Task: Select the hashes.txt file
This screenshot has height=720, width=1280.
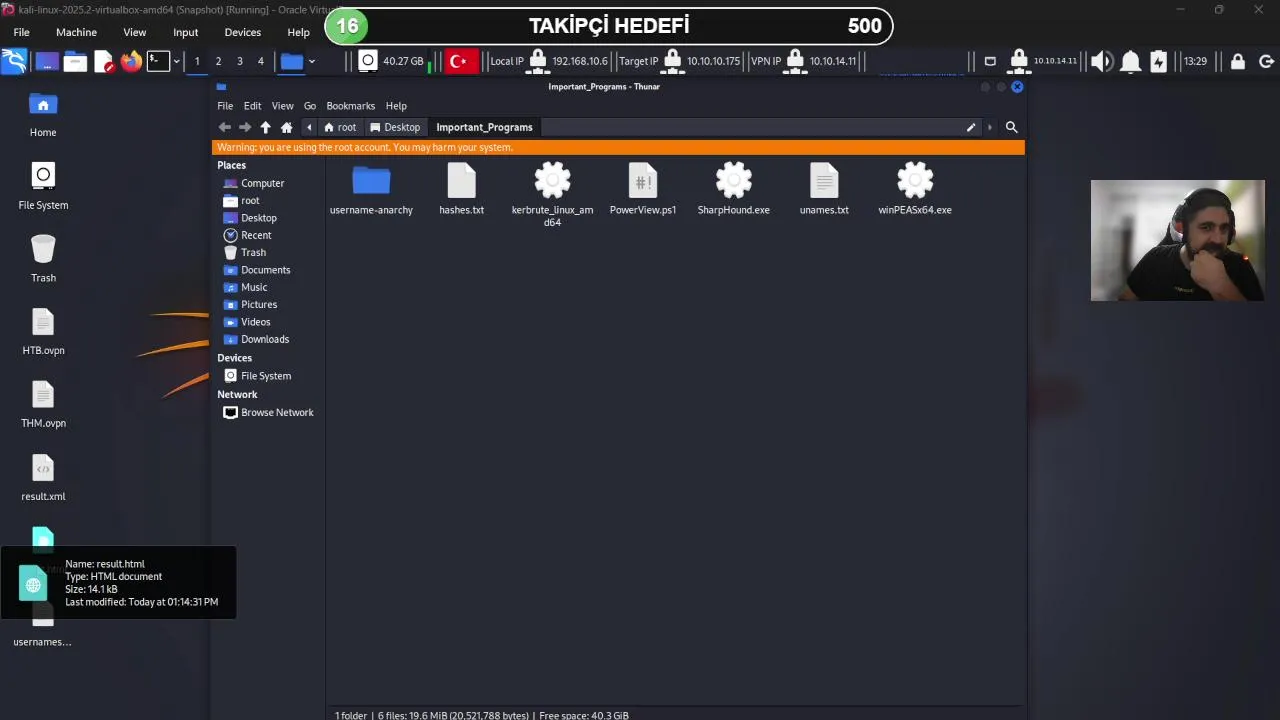Action: tap(461, 189)
